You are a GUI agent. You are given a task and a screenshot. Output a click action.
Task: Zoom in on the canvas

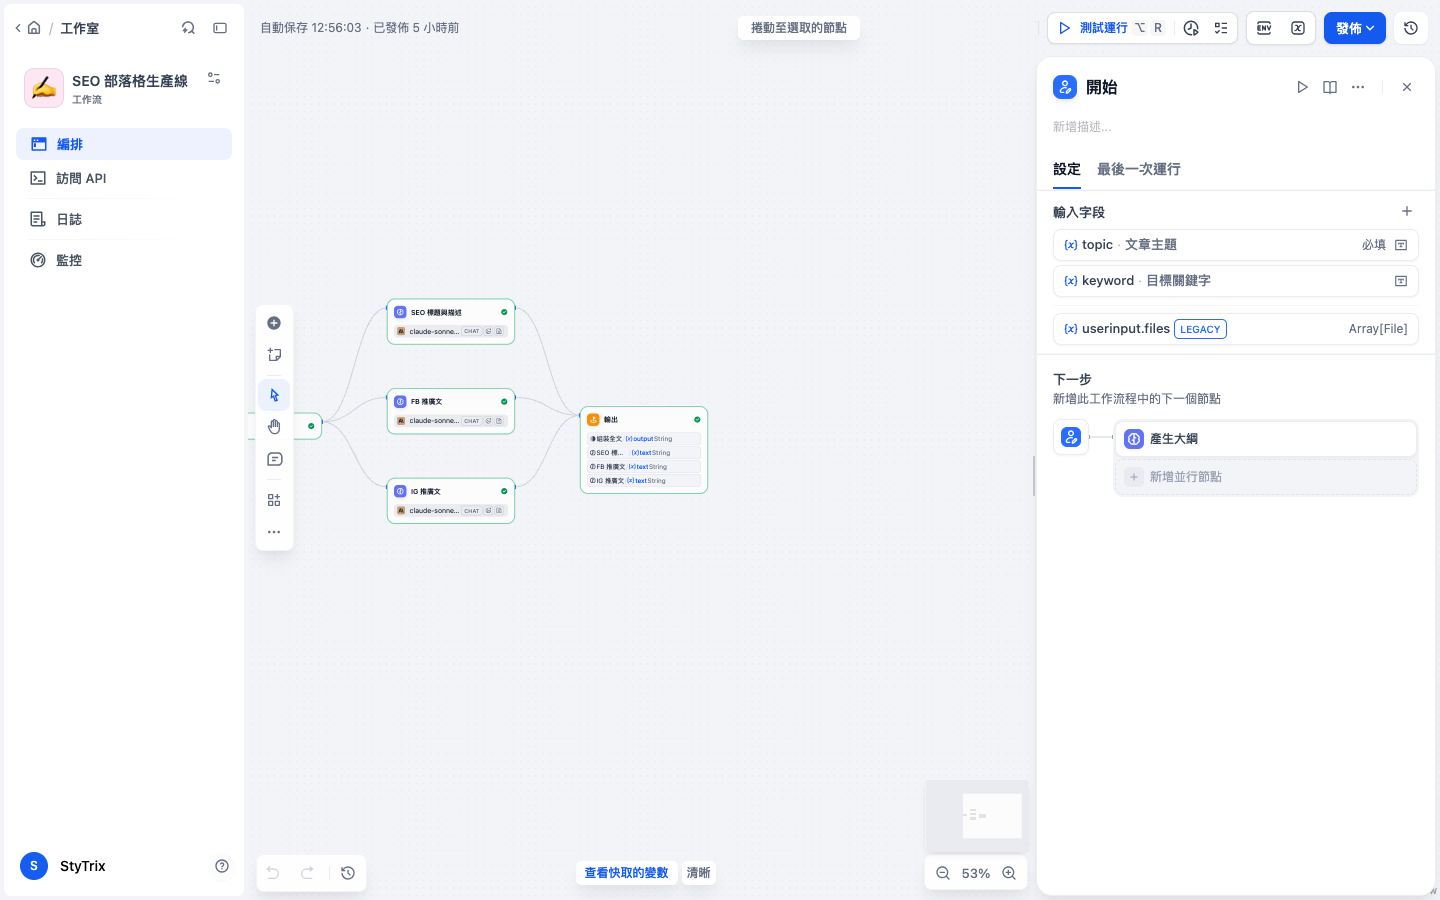click(1009, 873)
